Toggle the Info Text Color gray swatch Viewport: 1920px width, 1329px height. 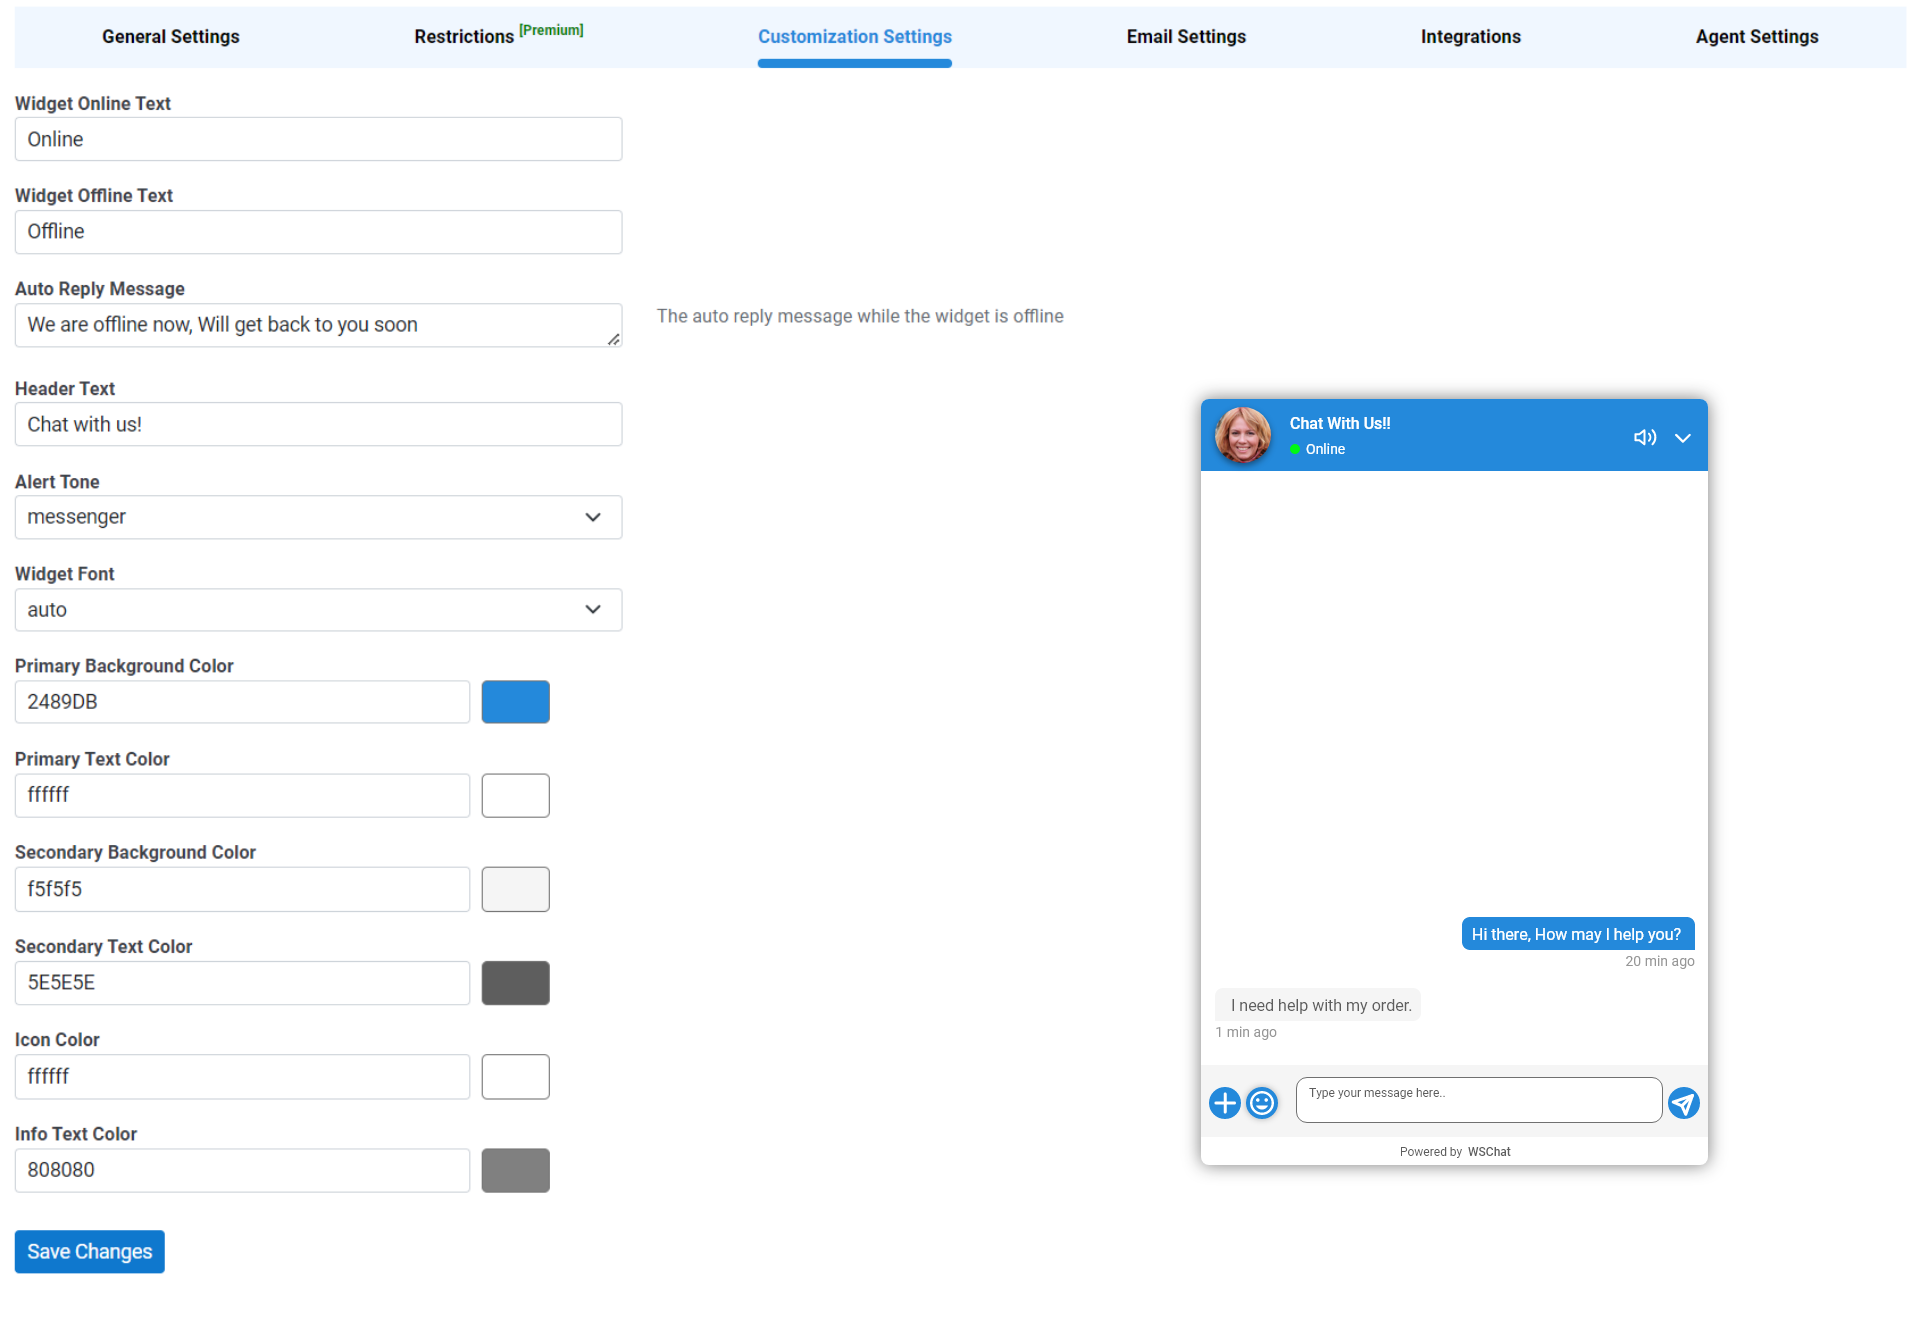point(515,1170)
